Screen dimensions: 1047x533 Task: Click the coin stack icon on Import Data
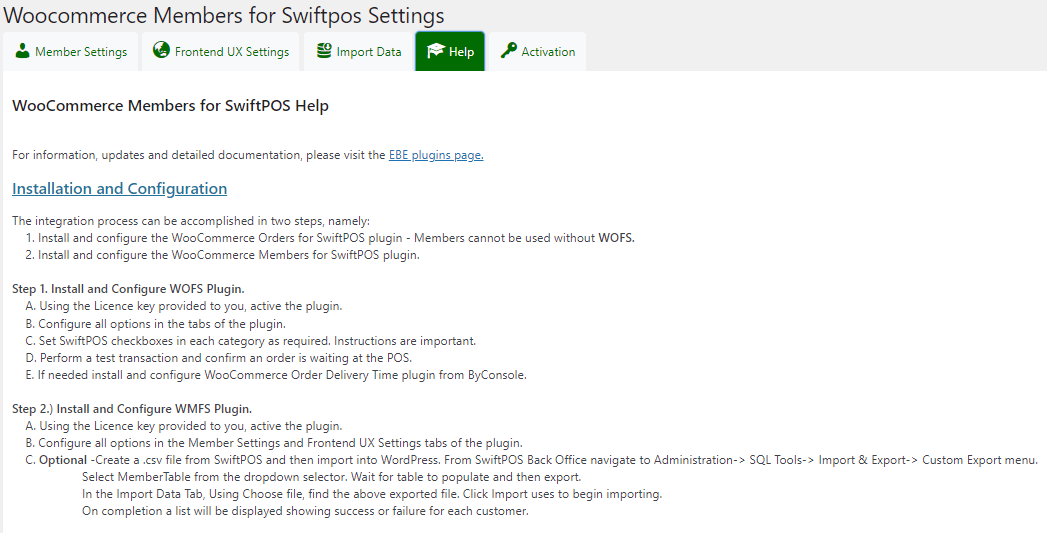tap(324, 51)
